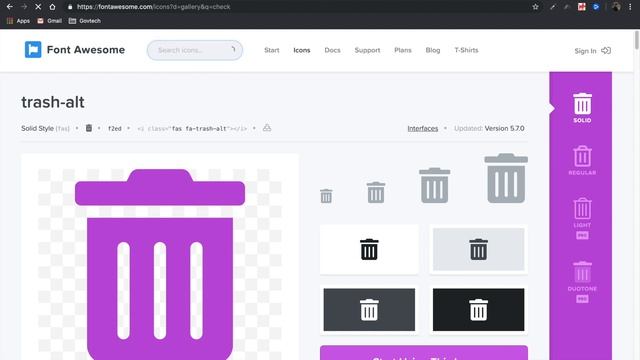This screenshot has width=640, height=360.
Task: Click the white background trash preview
Action: click(x=369, y=249)
